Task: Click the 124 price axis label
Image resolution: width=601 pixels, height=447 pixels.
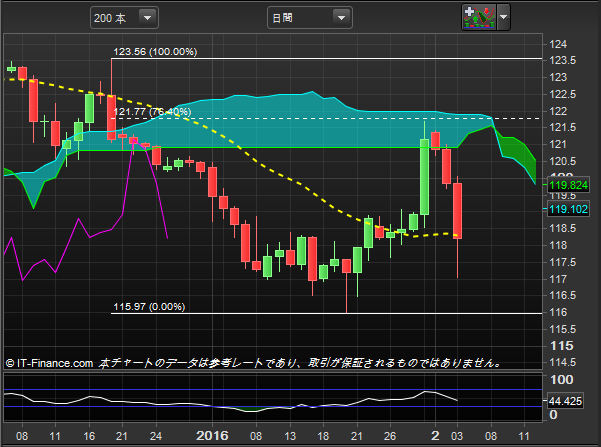Action: point(558,44)
